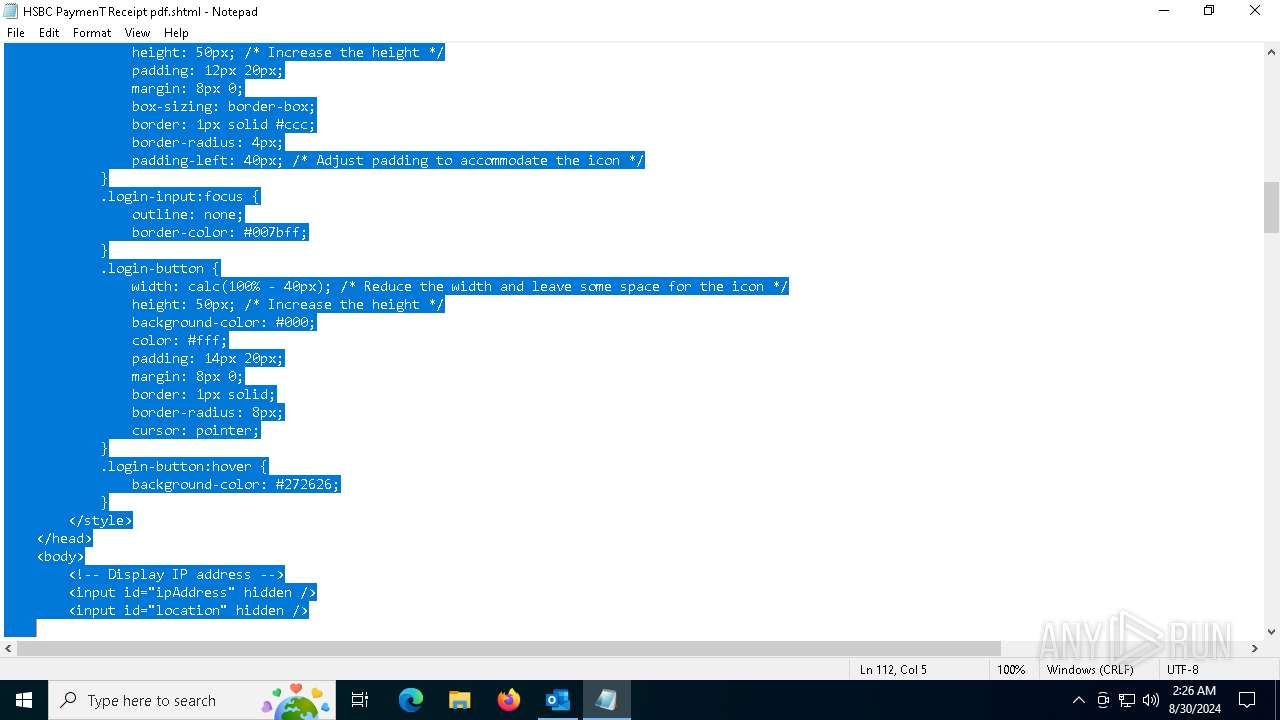Click the meet-now camera tray icon
The image size is (1280, 720).
(x=1103, y=700)
